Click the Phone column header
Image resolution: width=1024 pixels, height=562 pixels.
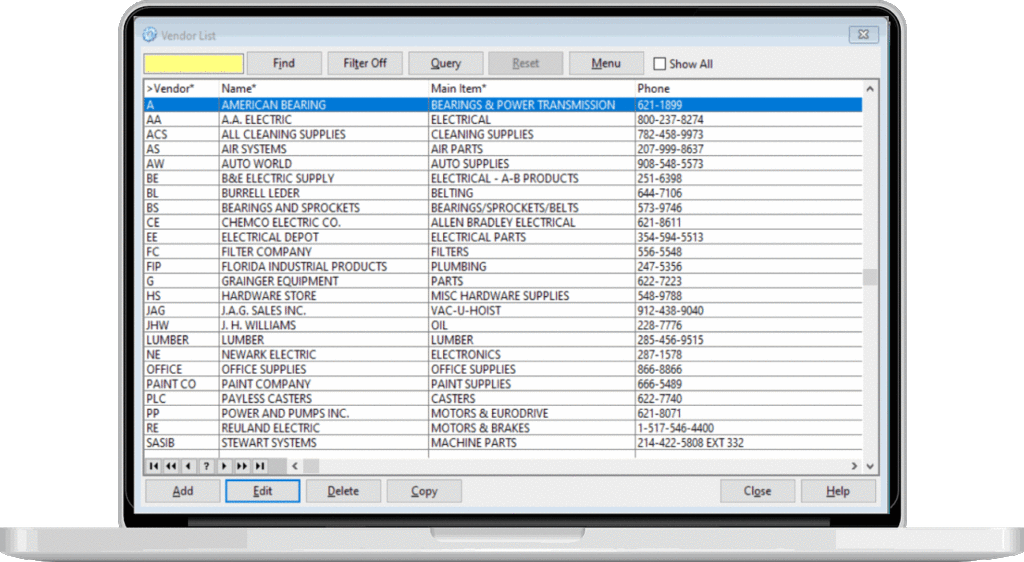748,89
